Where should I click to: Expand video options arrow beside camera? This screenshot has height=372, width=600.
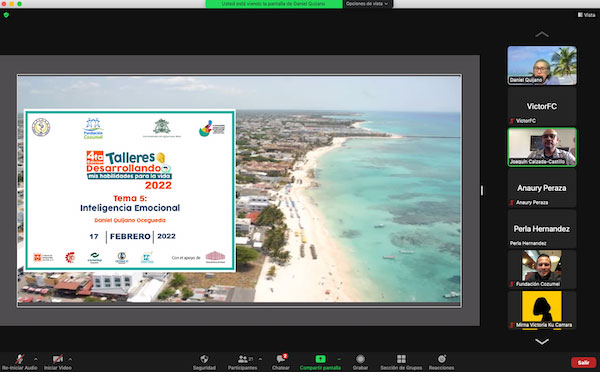(x=70, y=359)
